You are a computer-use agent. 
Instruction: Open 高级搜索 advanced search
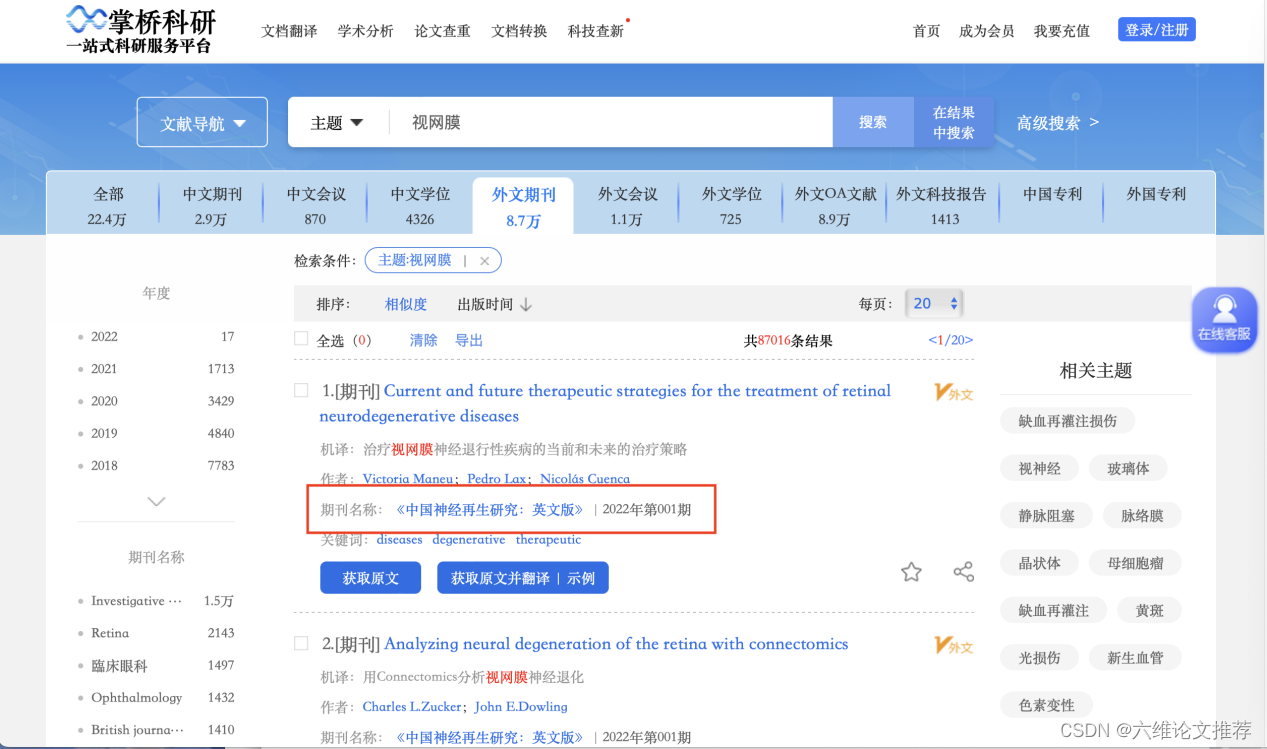click(1058, 122)
